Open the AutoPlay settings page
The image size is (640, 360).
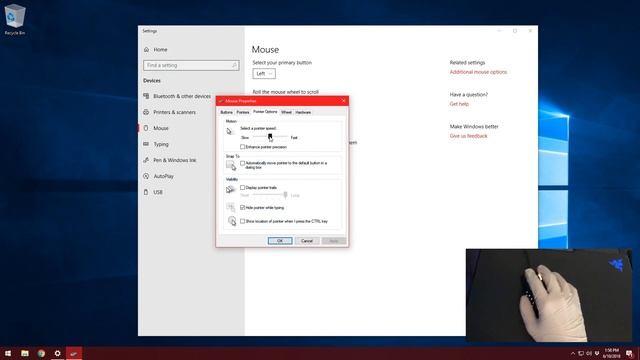163,176
